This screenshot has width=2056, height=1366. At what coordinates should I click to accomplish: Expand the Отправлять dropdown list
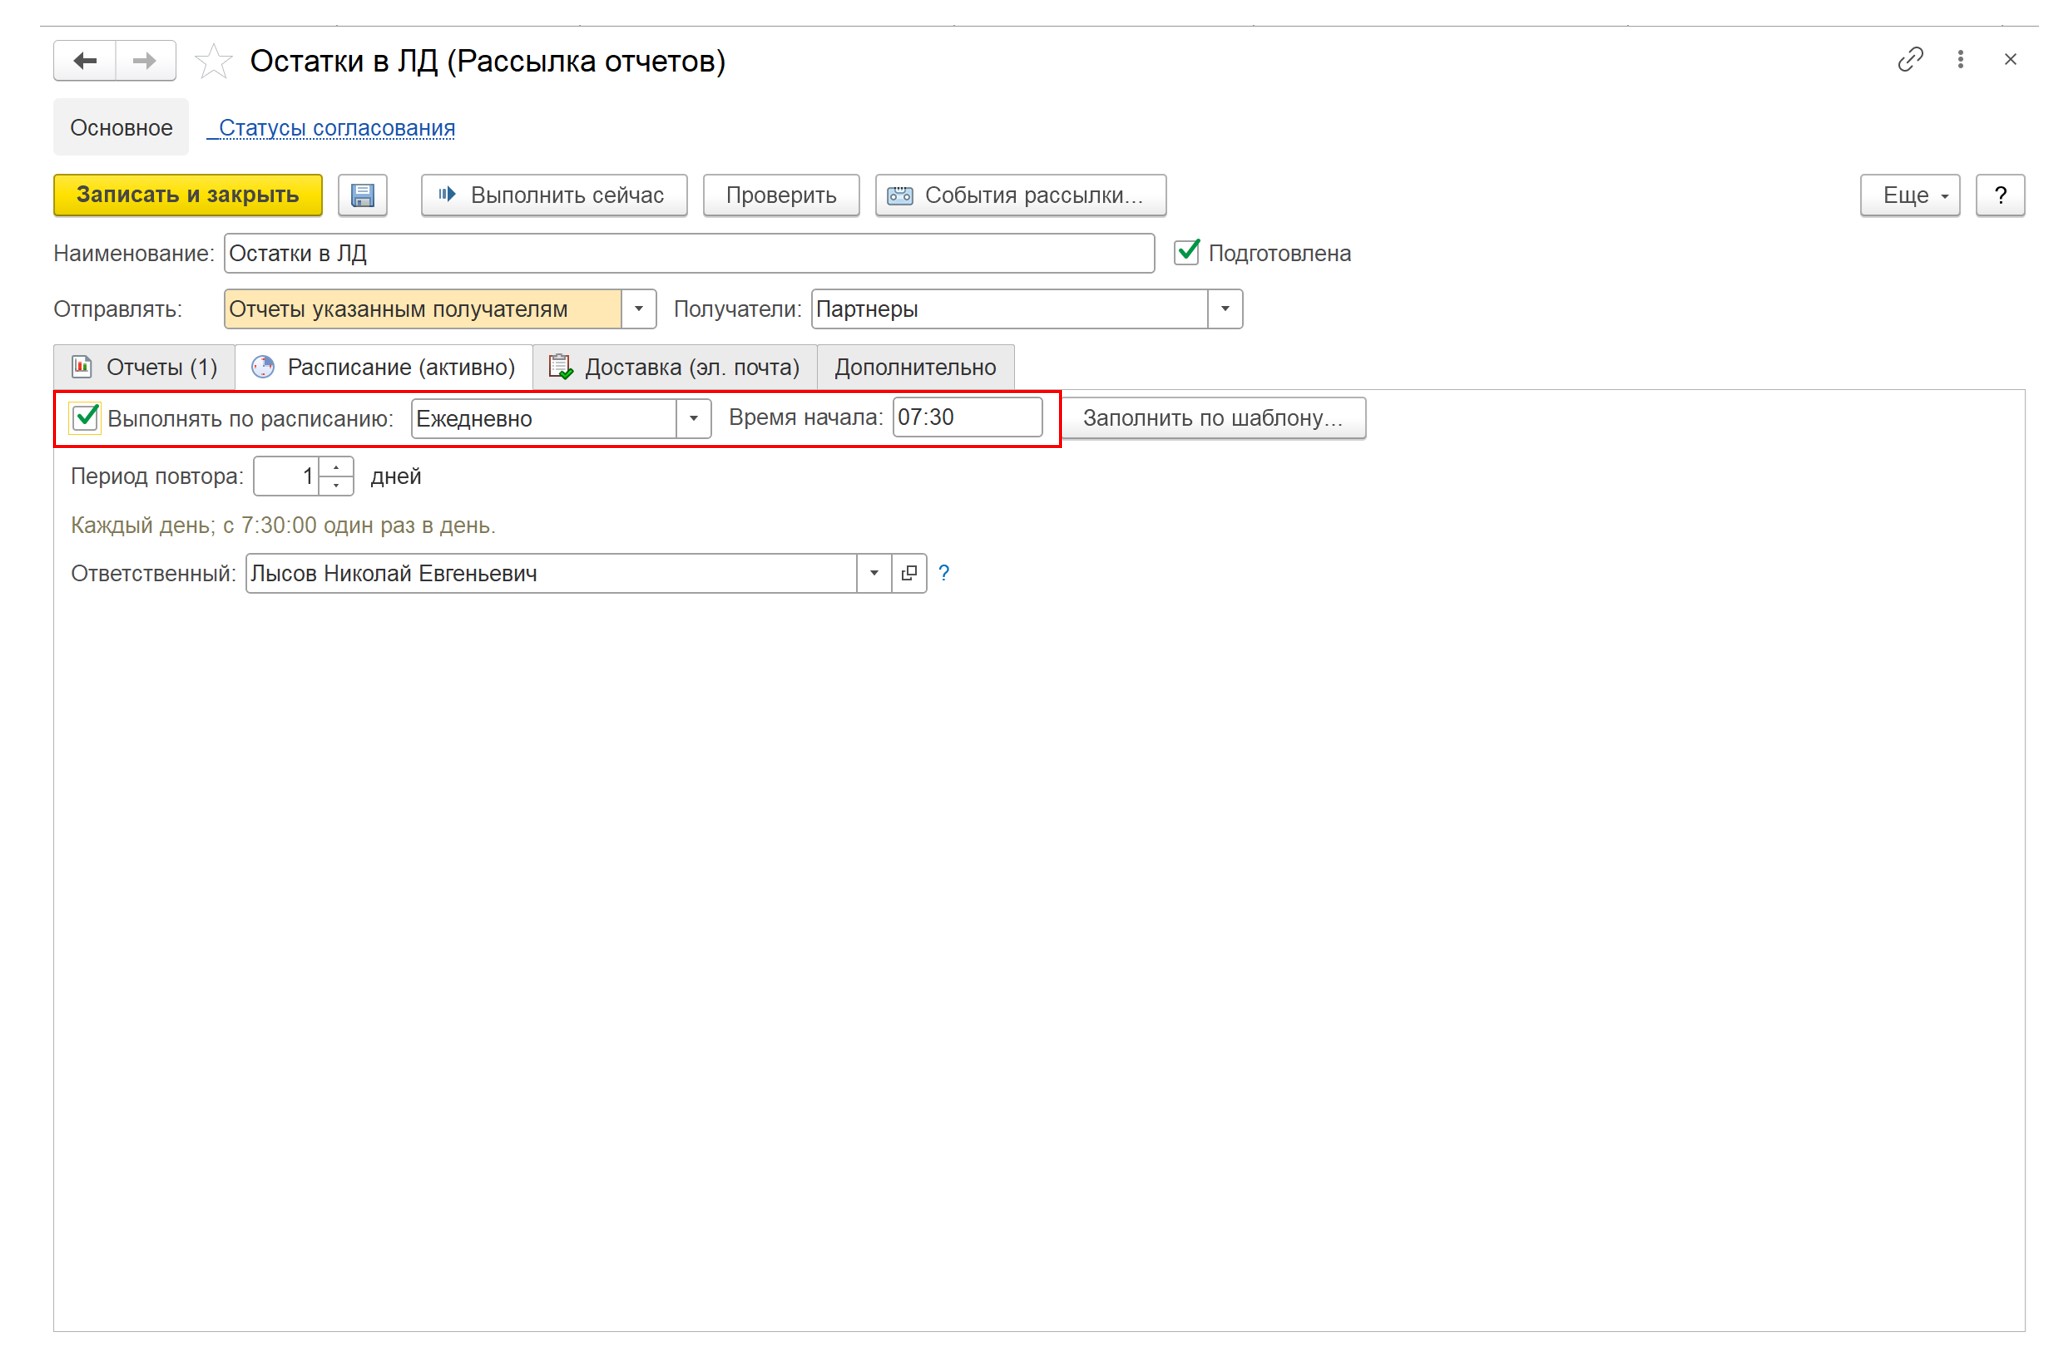pyautogui.click(x=638, y=309)
